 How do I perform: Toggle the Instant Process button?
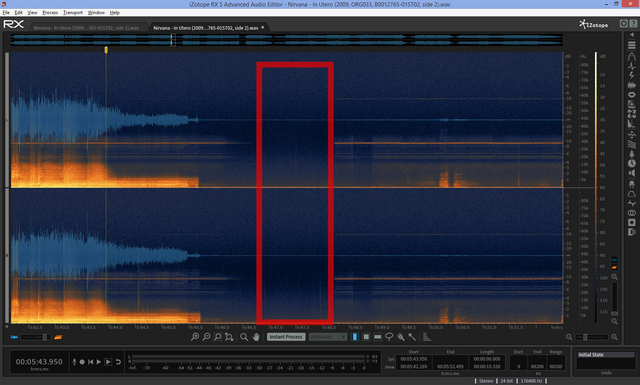[286, 337]
